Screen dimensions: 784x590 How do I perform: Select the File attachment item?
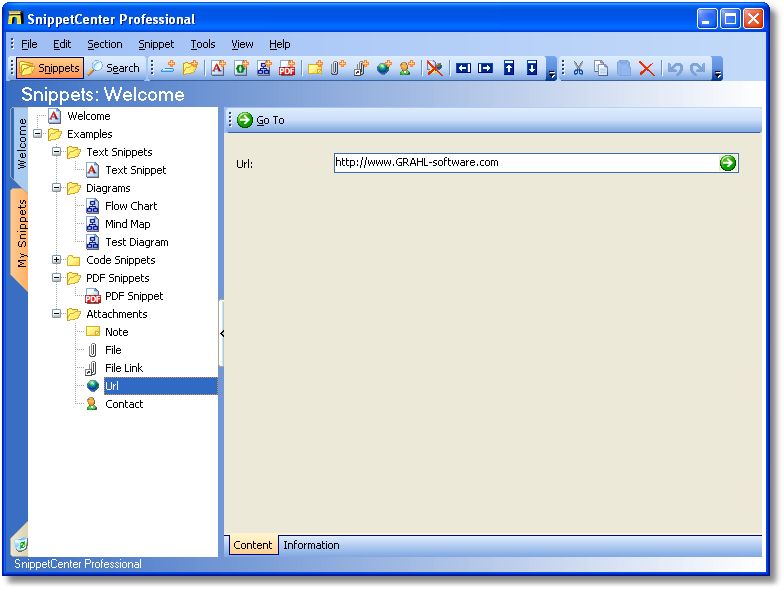[113, 350]
